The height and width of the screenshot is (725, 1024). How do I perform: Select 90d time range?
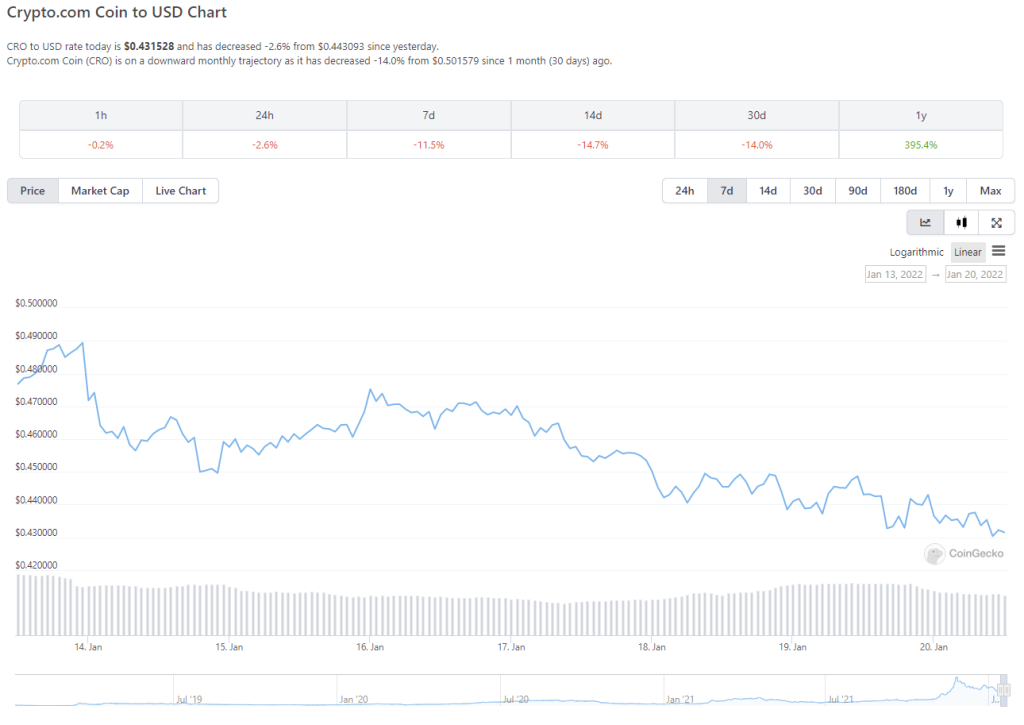tap(857, 191)
